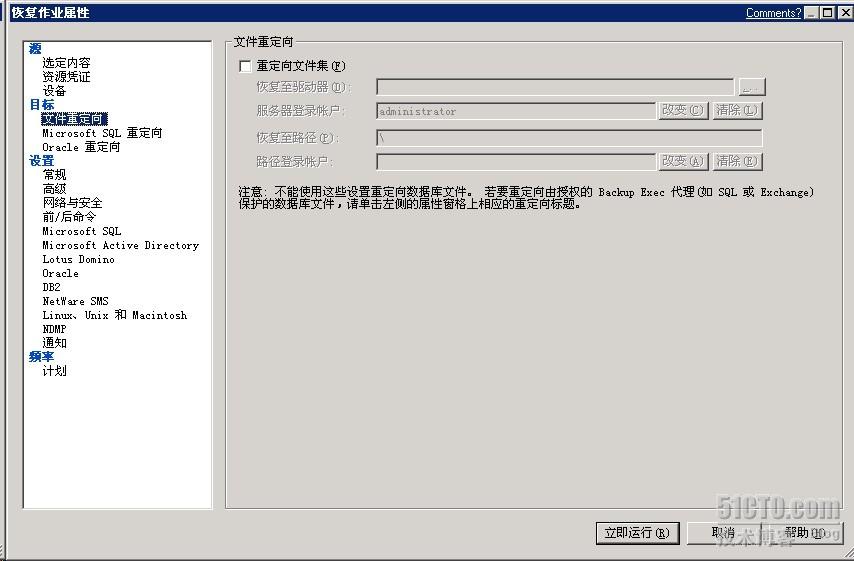The image size is (854, 561).
Task: Click the 帮助(H) button
Action: tap(805, 533)
